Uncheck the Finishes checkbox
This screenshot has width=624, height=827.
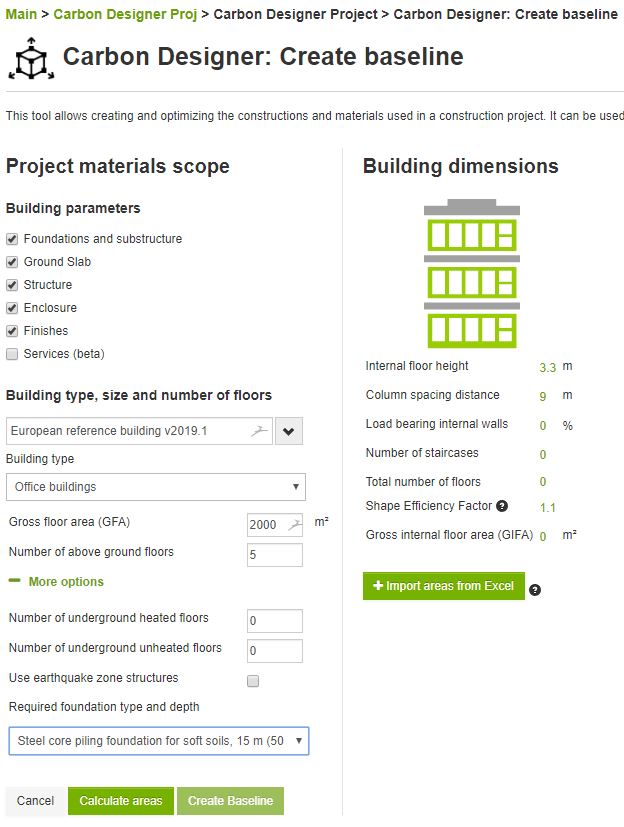click(x=12, y=331)
